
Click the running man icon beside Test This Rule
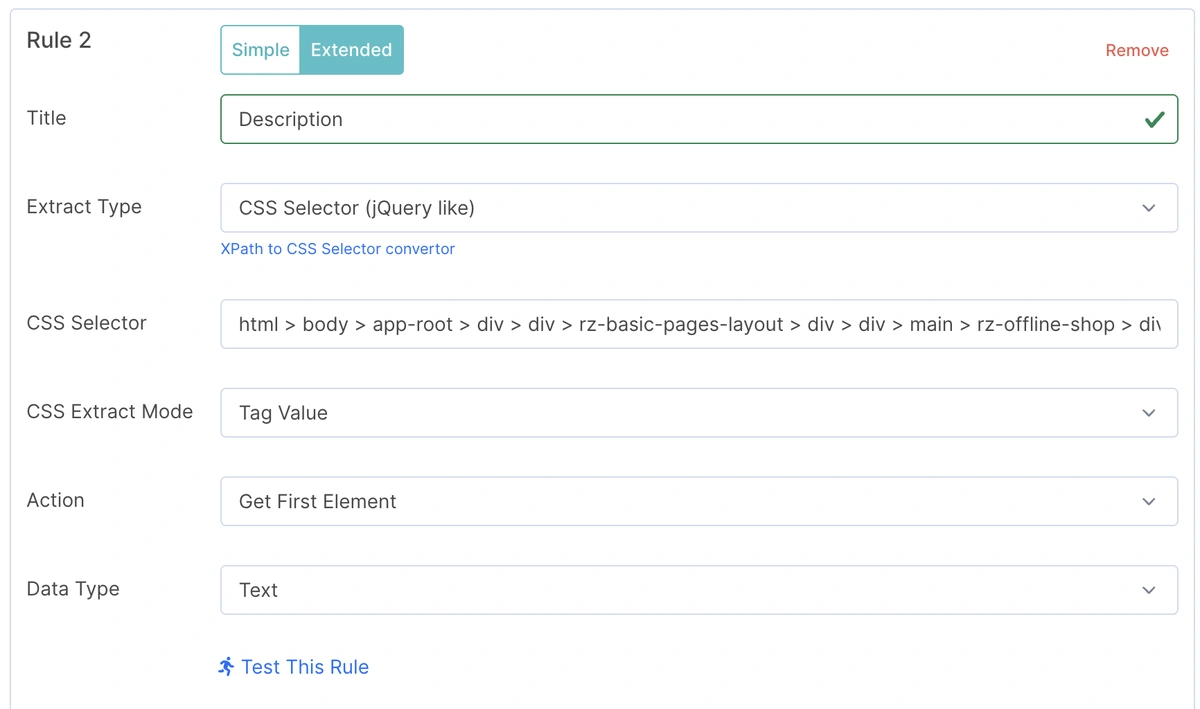(226, 666)
